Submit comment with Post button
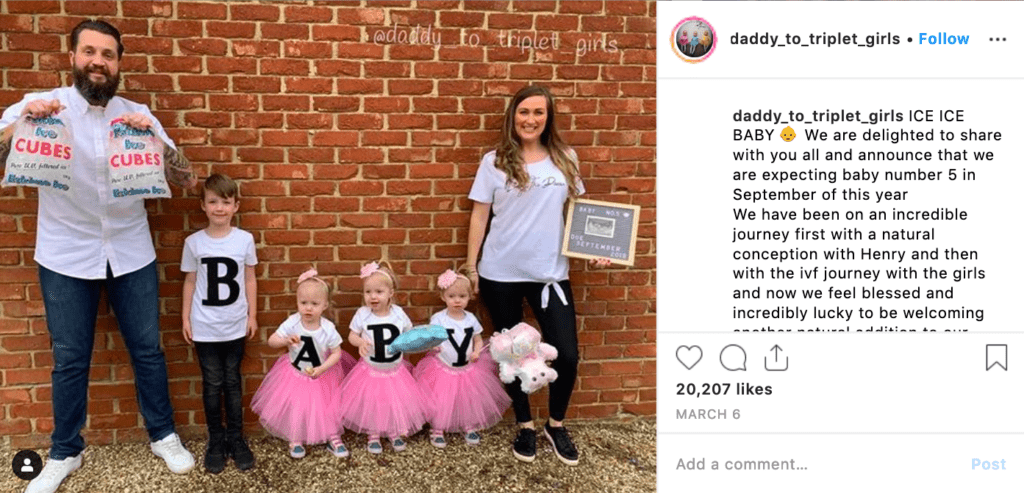 coord(988,464)
